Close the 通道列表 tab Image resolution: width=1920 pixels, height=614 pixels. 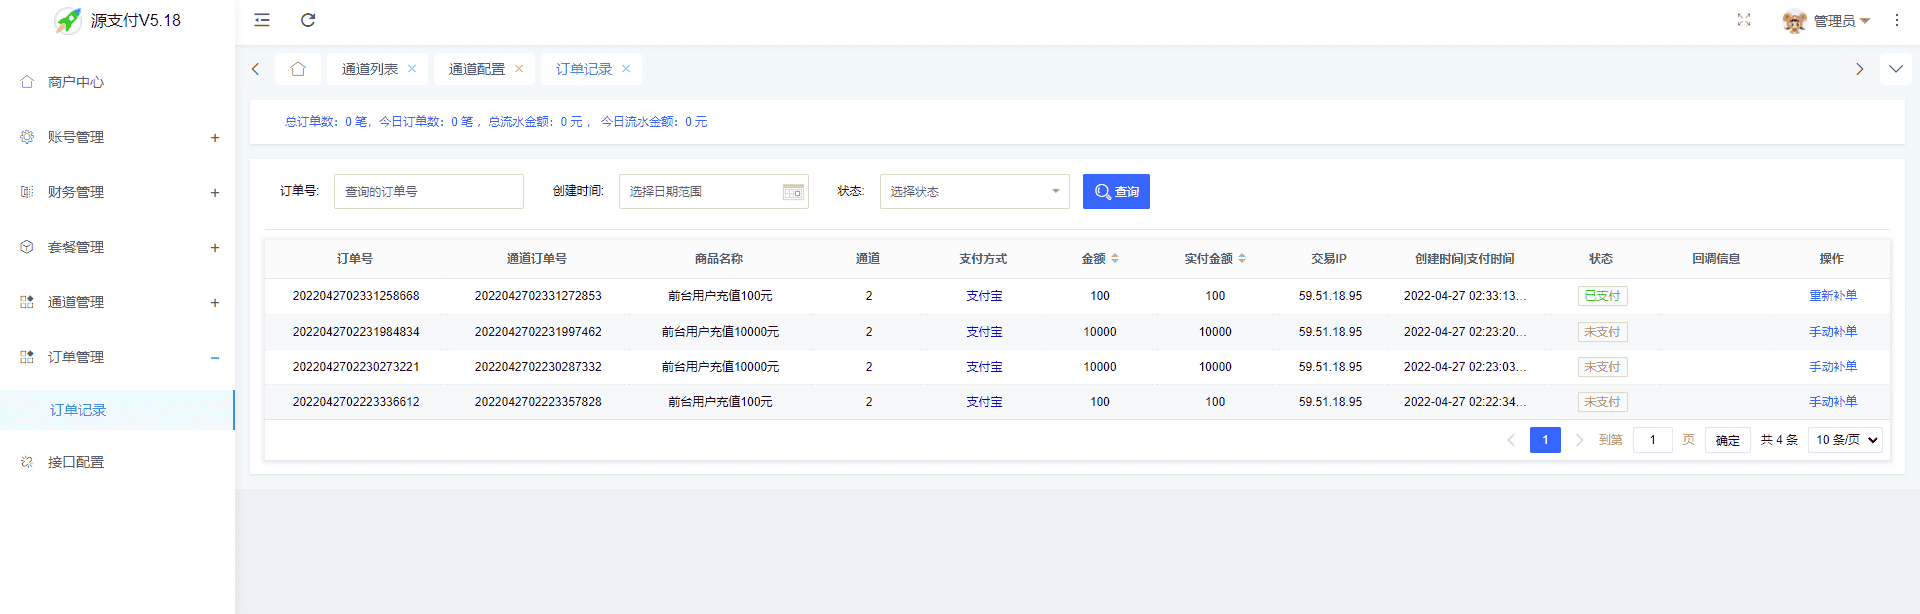pyautogui.click(x=412, y=69)
